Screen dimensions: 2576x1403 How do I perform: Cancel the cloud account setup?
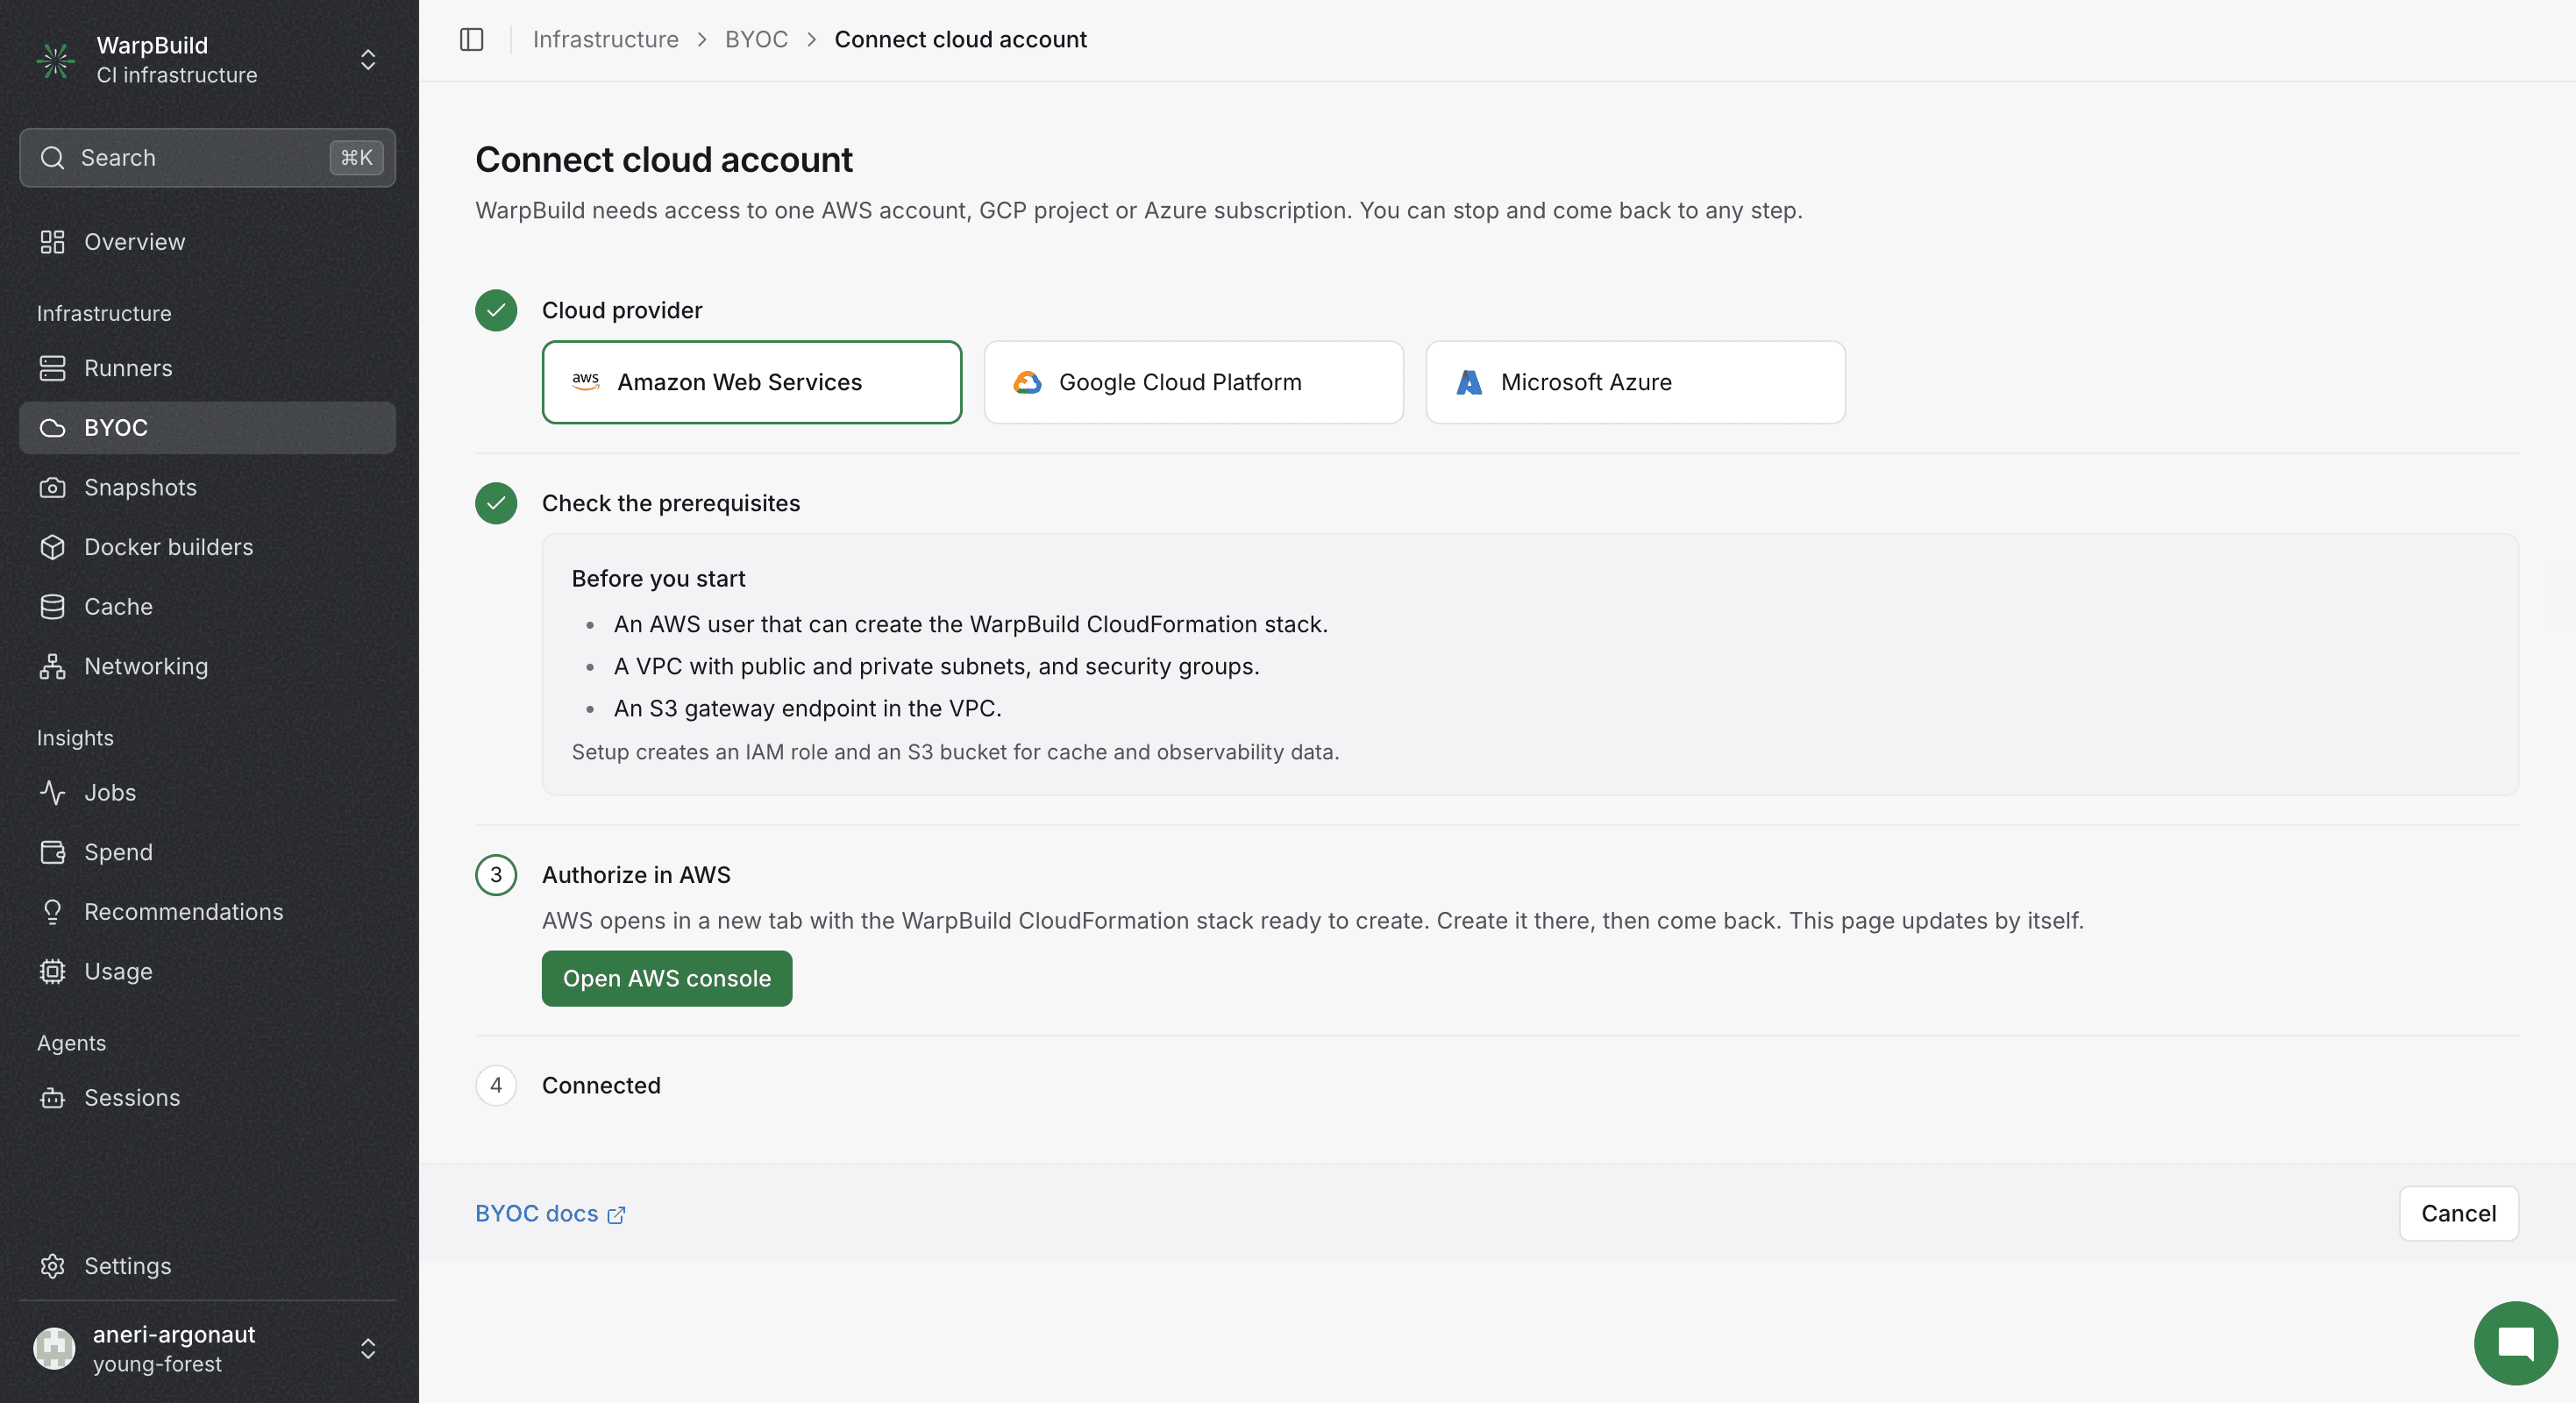coord(2458,1213)
